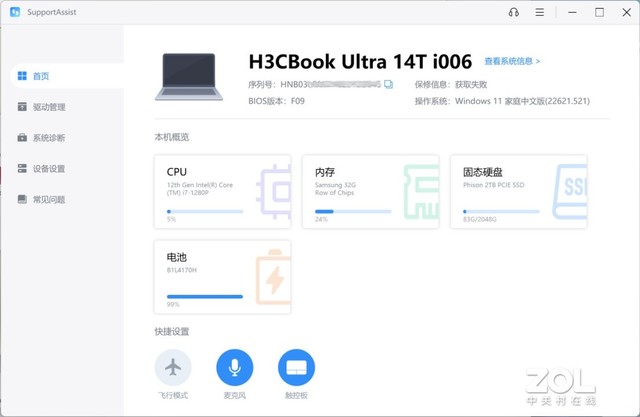Click the laptop device image

tap(189, 77)
